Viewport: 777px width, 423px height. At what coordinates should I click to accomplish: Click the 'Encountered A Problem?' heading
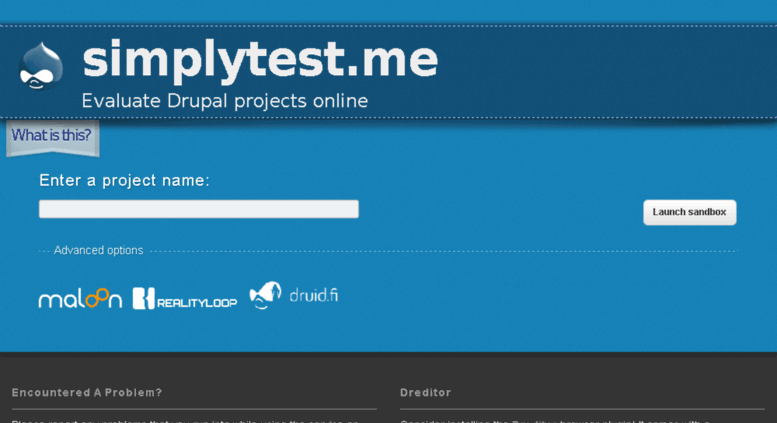pyautogui.click(x=87, y=393)
